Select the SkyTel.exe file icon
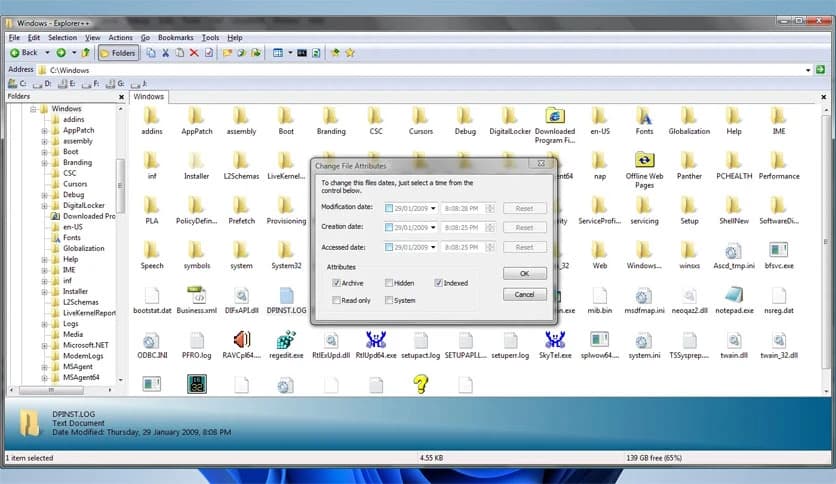 pos(555,339)
